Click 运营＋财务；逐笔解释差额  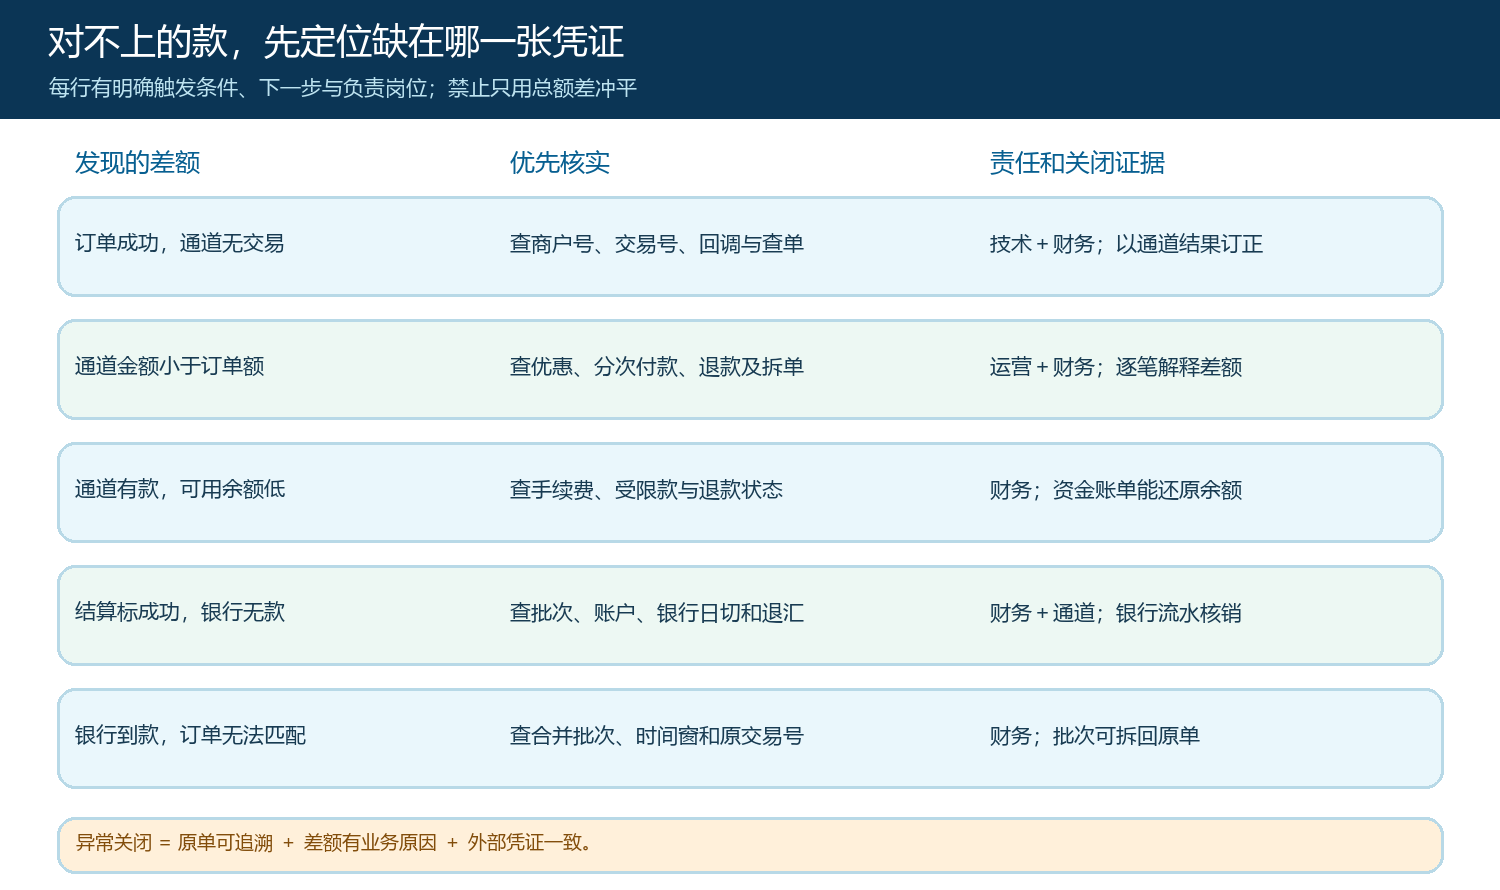[1116, 367]
